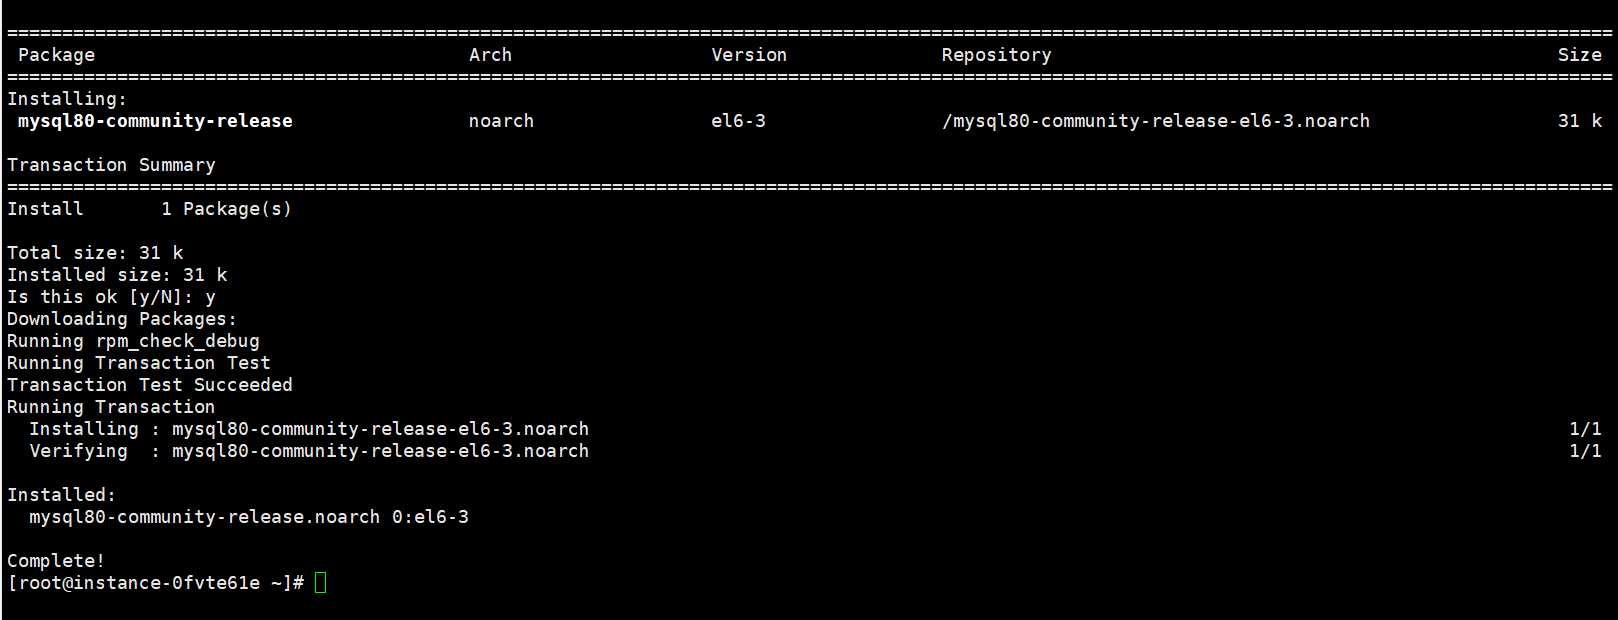Click the "noarch" value under Arch
This screenshot has height=620, width=1618.
coord(501,121)
